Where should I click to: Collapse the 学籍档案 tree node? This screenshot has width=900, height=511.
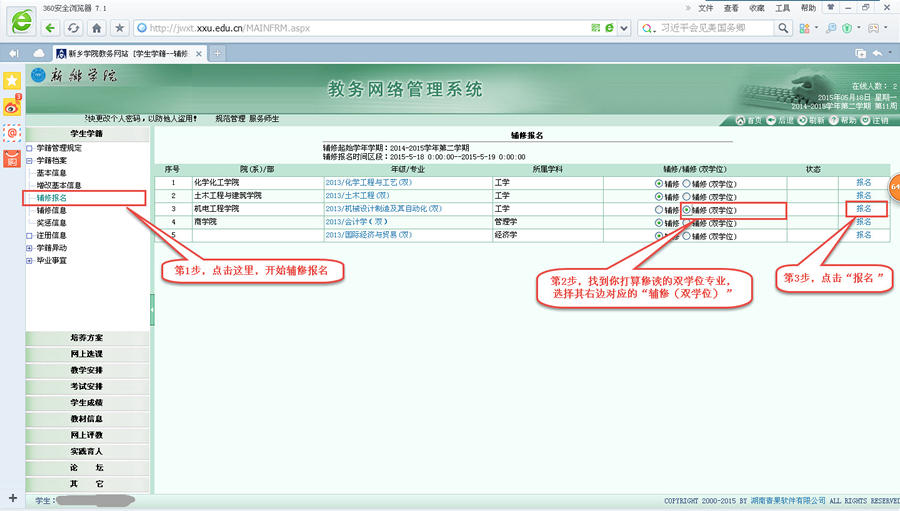pyautogui.click(x=29, y=161)
